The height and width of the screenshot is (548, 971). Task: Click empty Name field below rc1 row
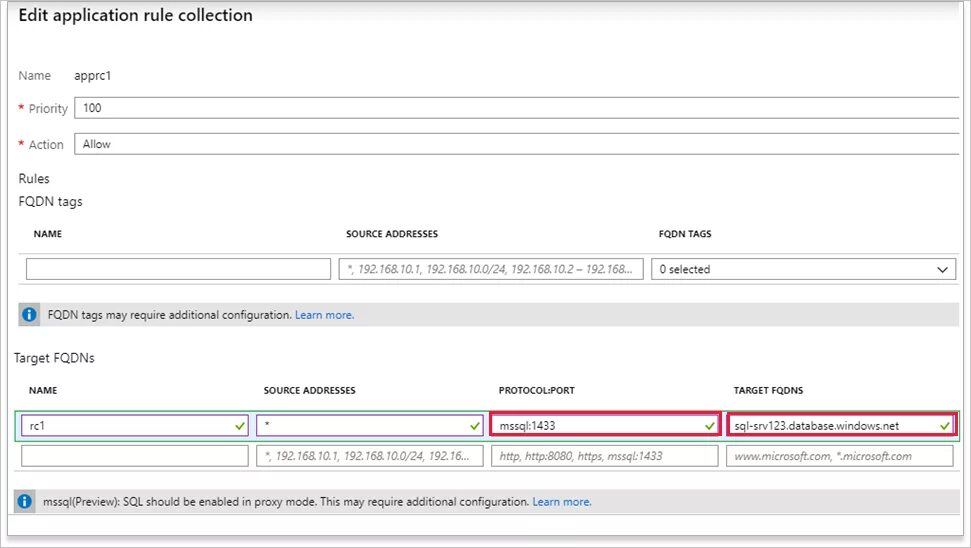134,456
